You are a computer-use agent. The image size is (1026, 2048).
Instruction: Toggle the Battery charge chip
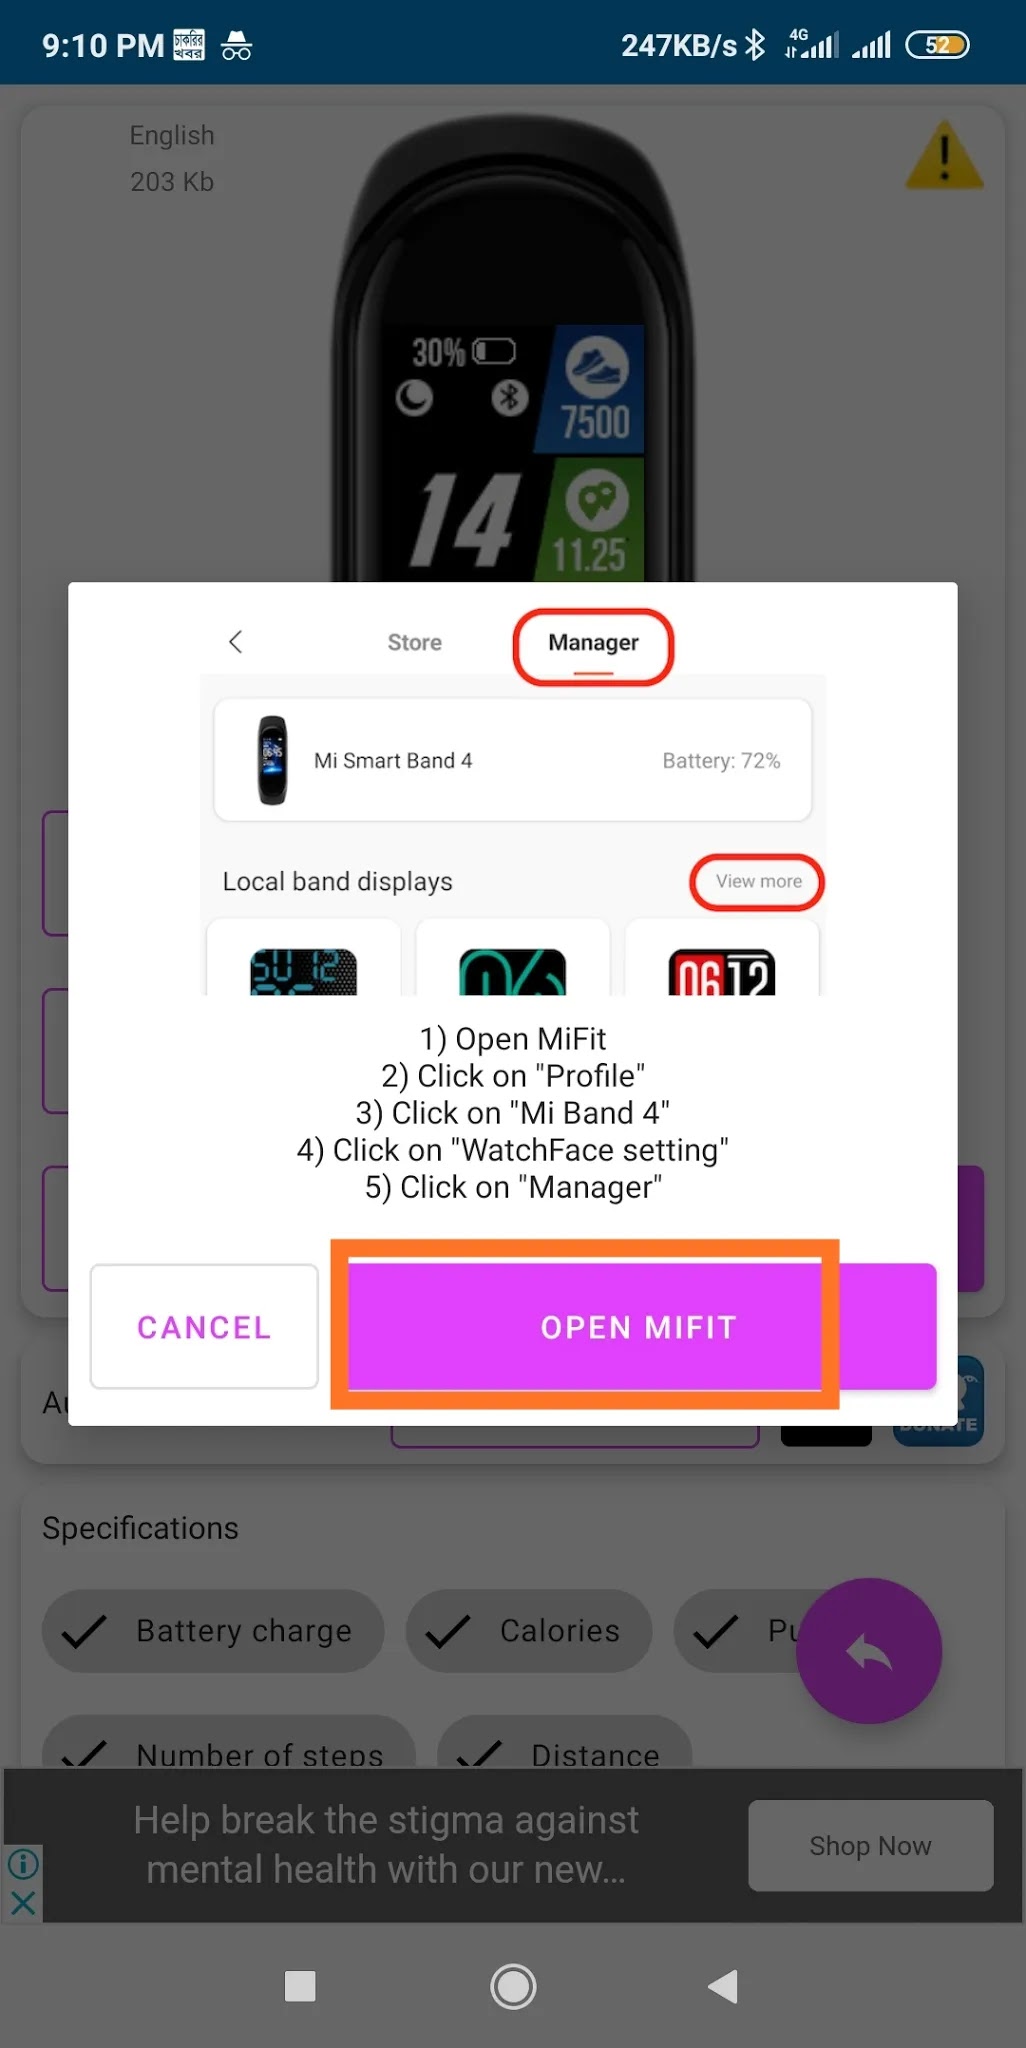213,1631
